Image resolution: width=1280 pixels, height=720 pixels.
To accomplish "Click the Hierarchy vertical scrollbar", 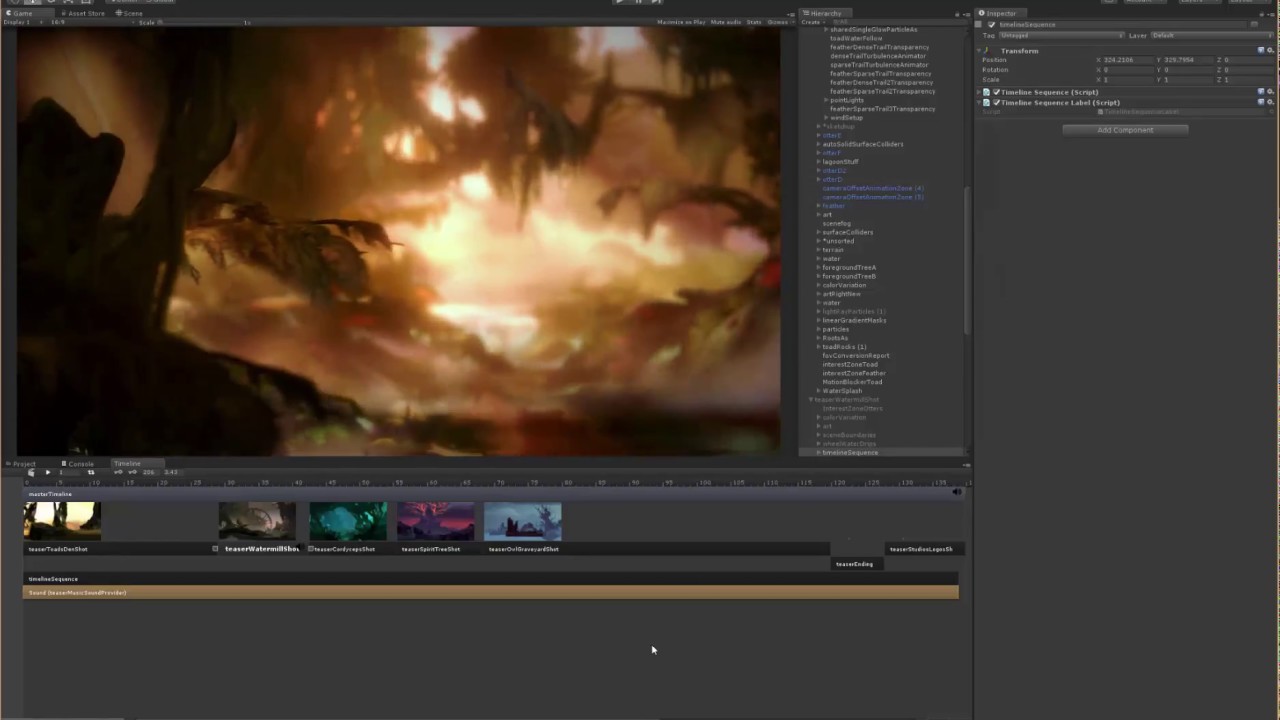I will tap(965, 260).
